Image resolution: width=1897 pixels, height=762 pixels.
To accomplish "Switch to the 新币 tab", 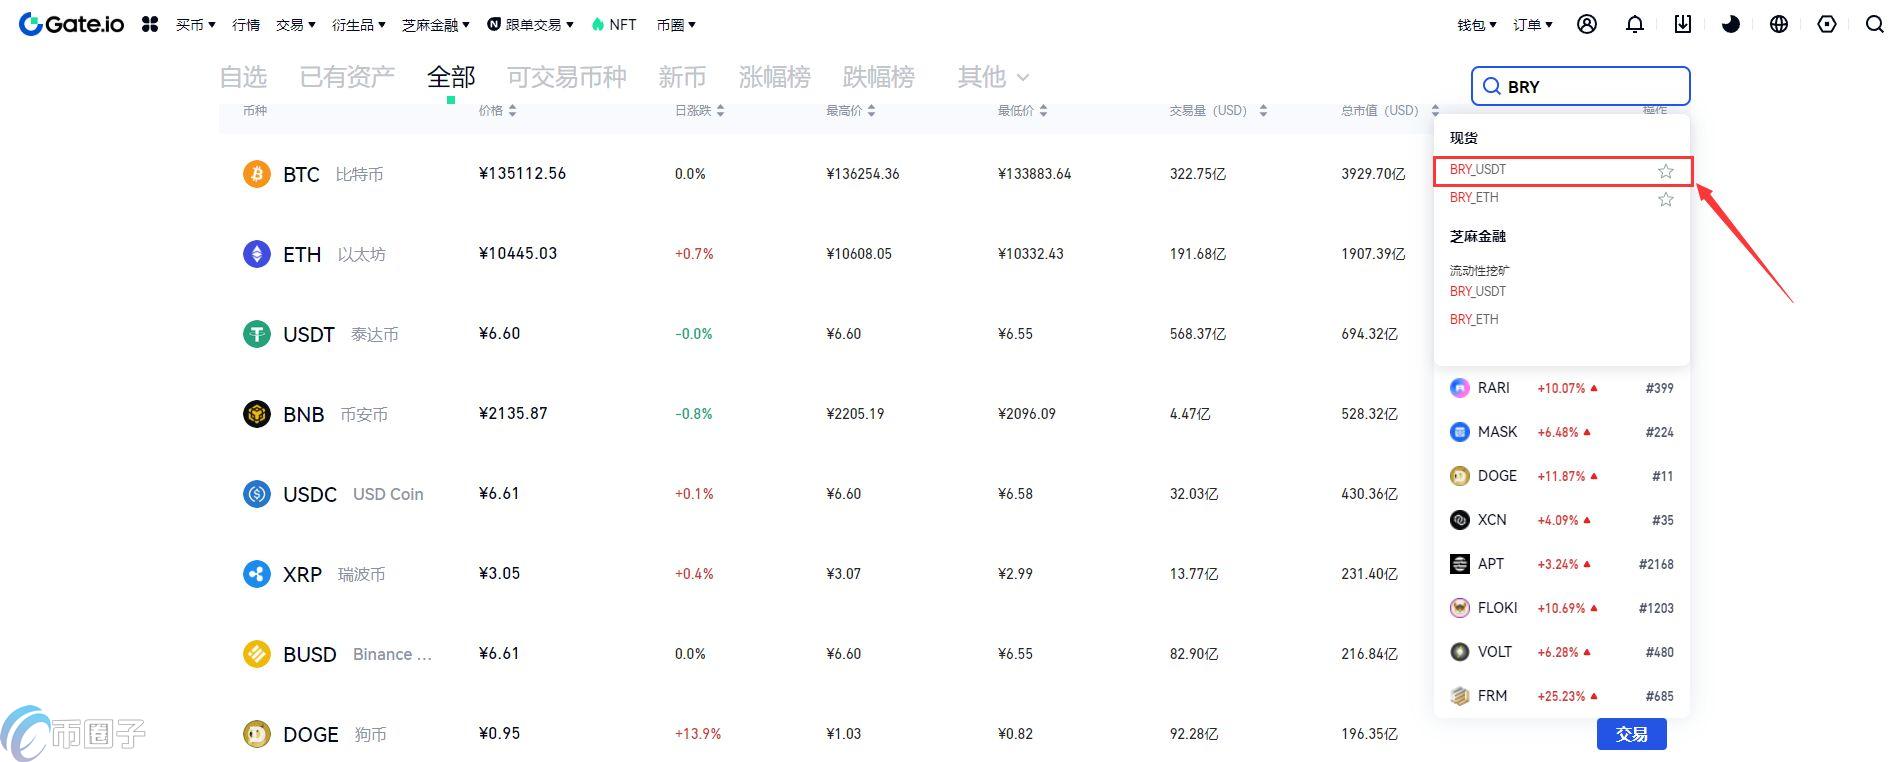I will pyautogui.click(x=682, y=77).
